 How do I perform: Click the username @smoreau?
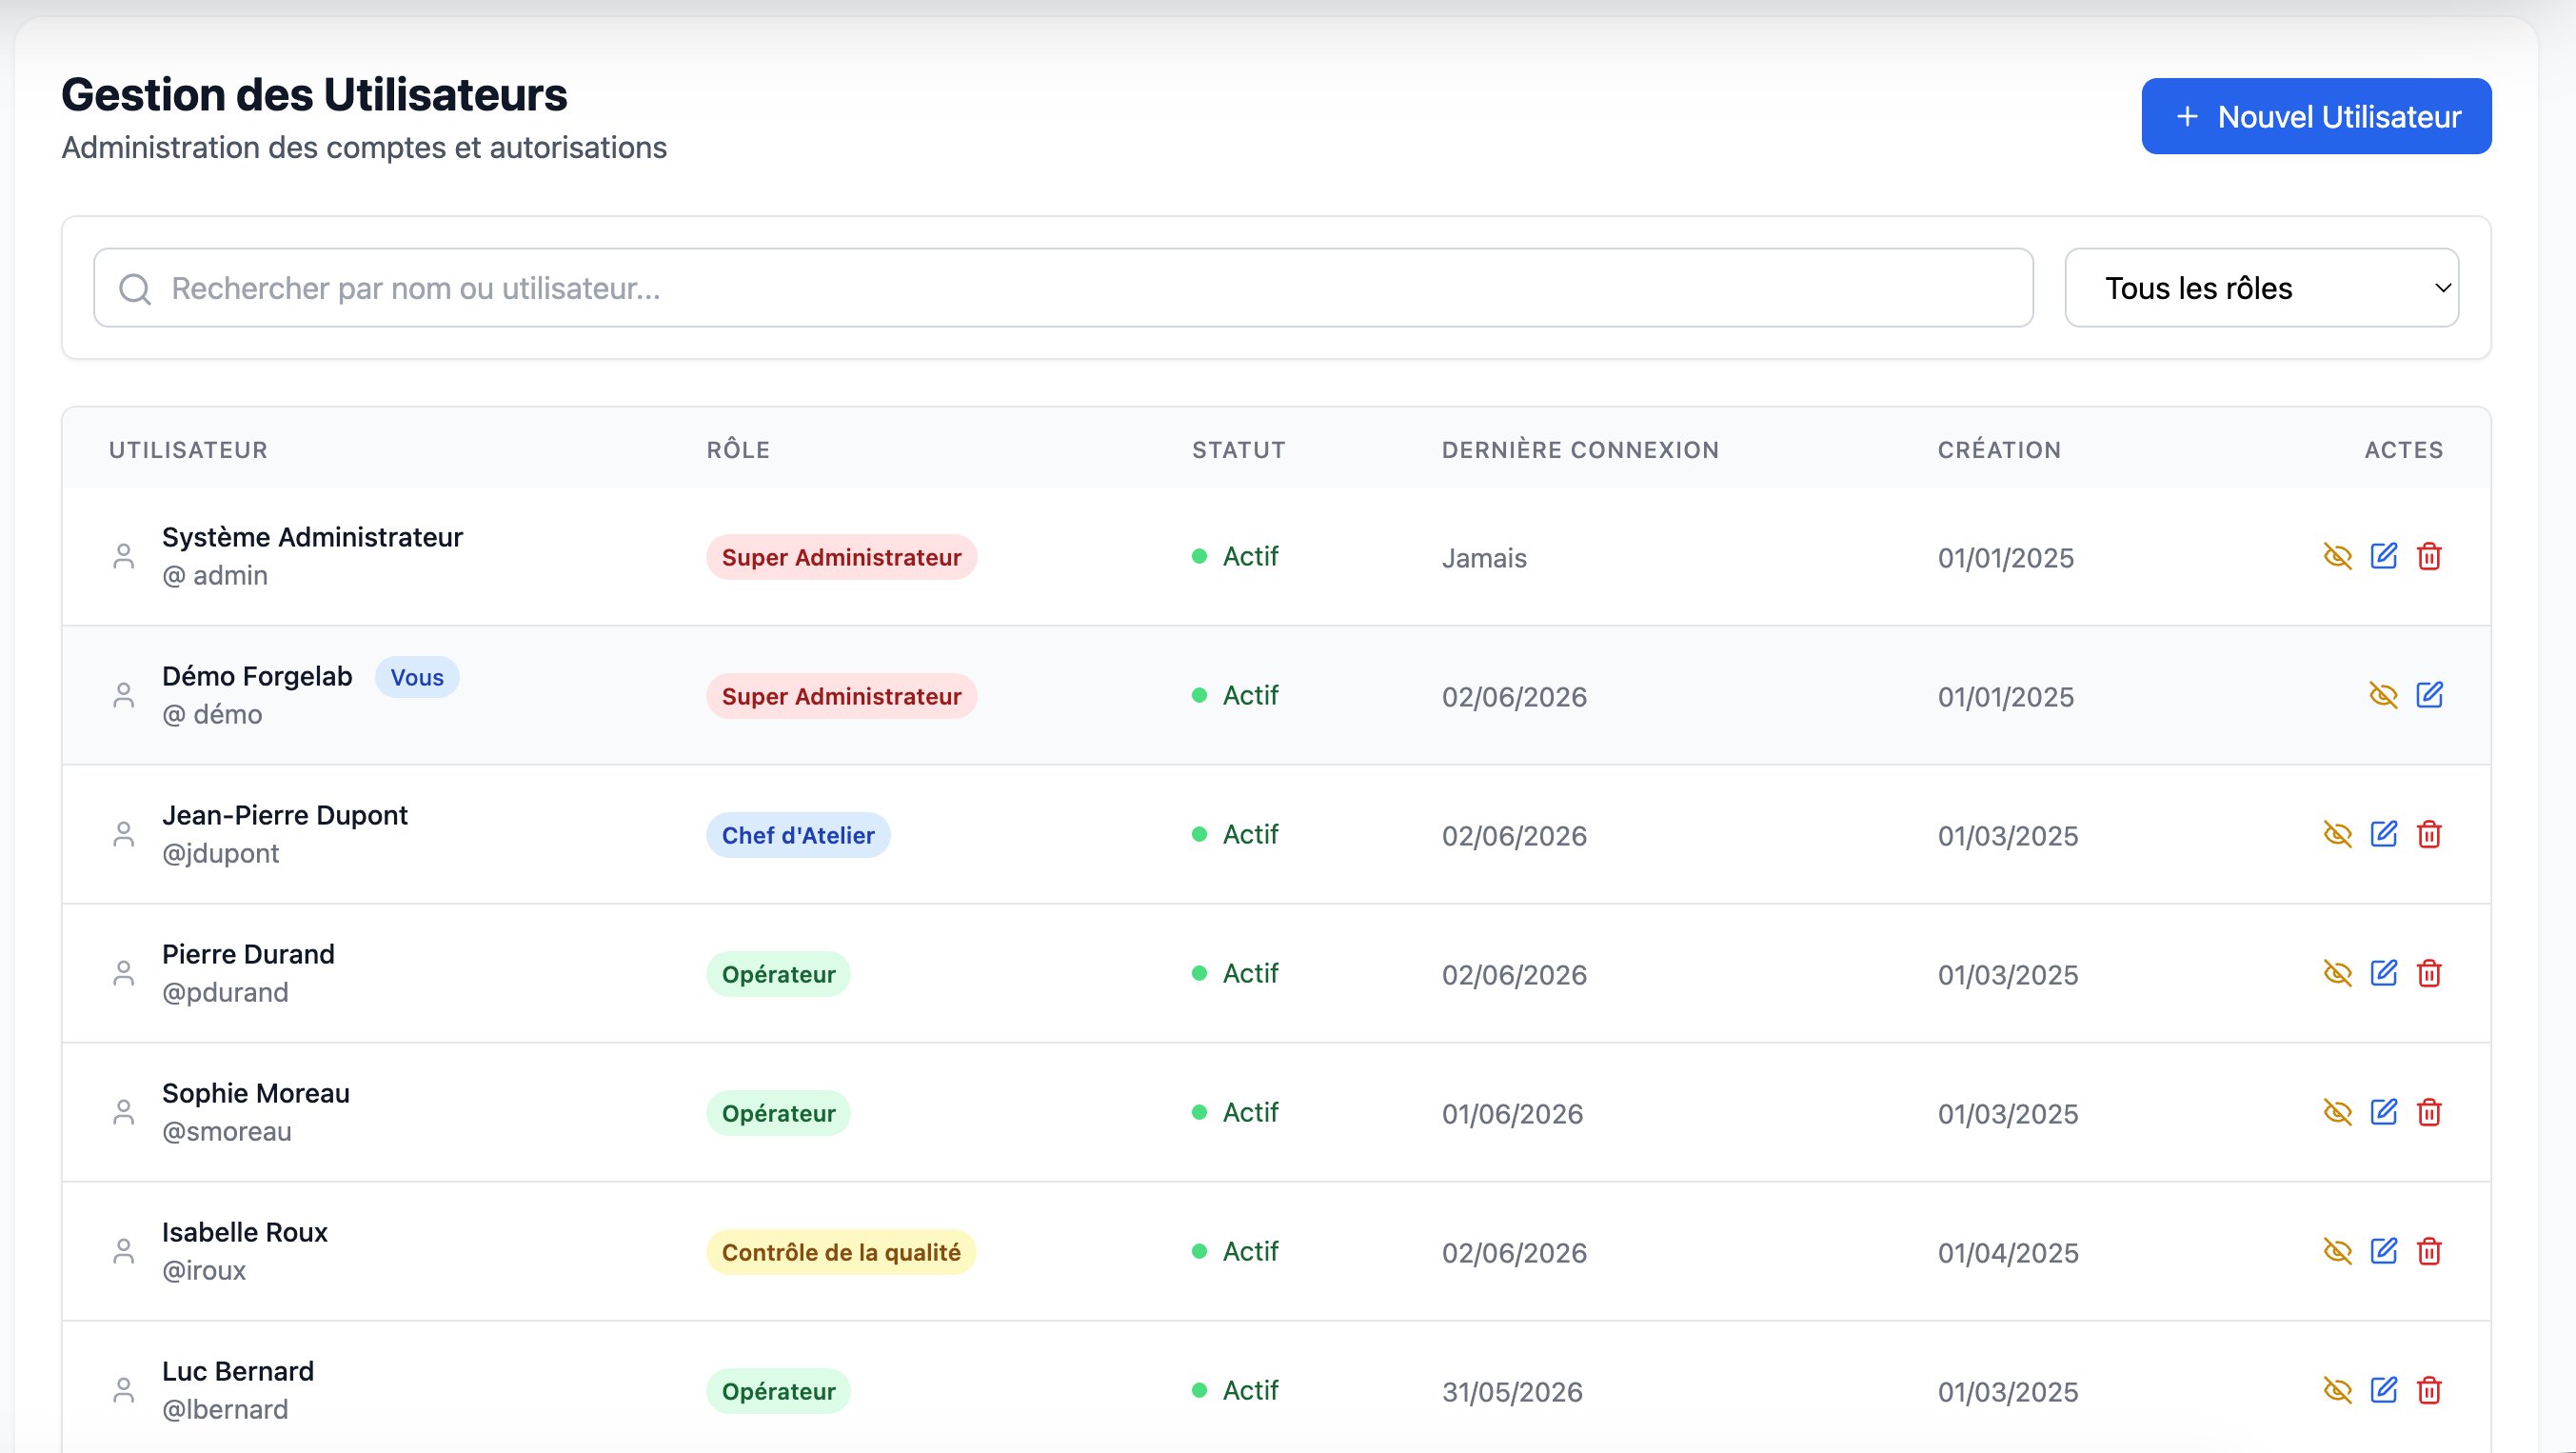(226, 1131)
